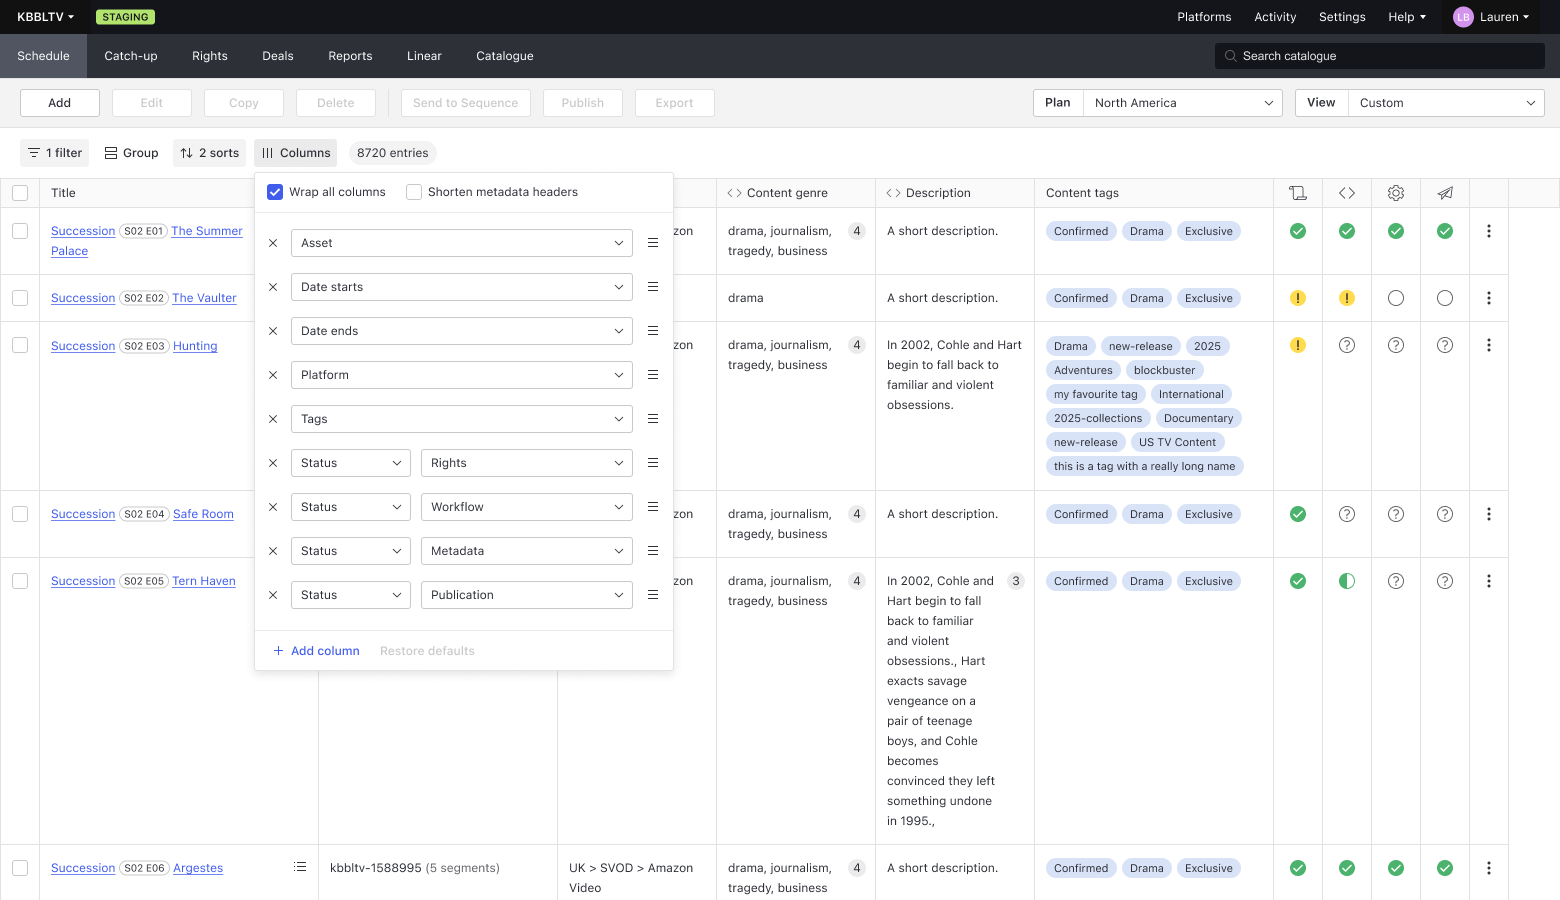The height and width of the screenshot is (900, 1560).
Task: Open row actions menu for Hunting
Action: [1489, 345]
